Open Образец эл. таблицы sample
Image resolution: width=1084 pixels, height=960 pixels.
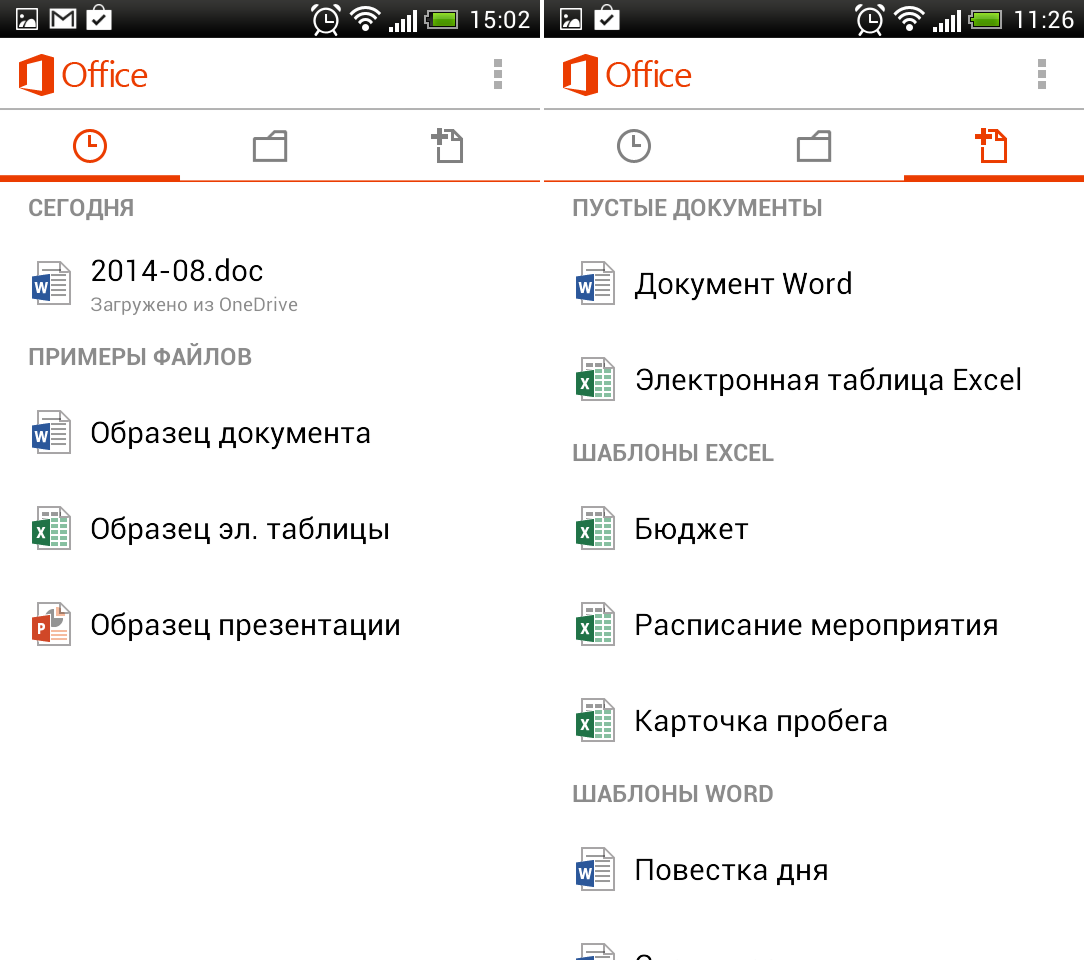270,529
